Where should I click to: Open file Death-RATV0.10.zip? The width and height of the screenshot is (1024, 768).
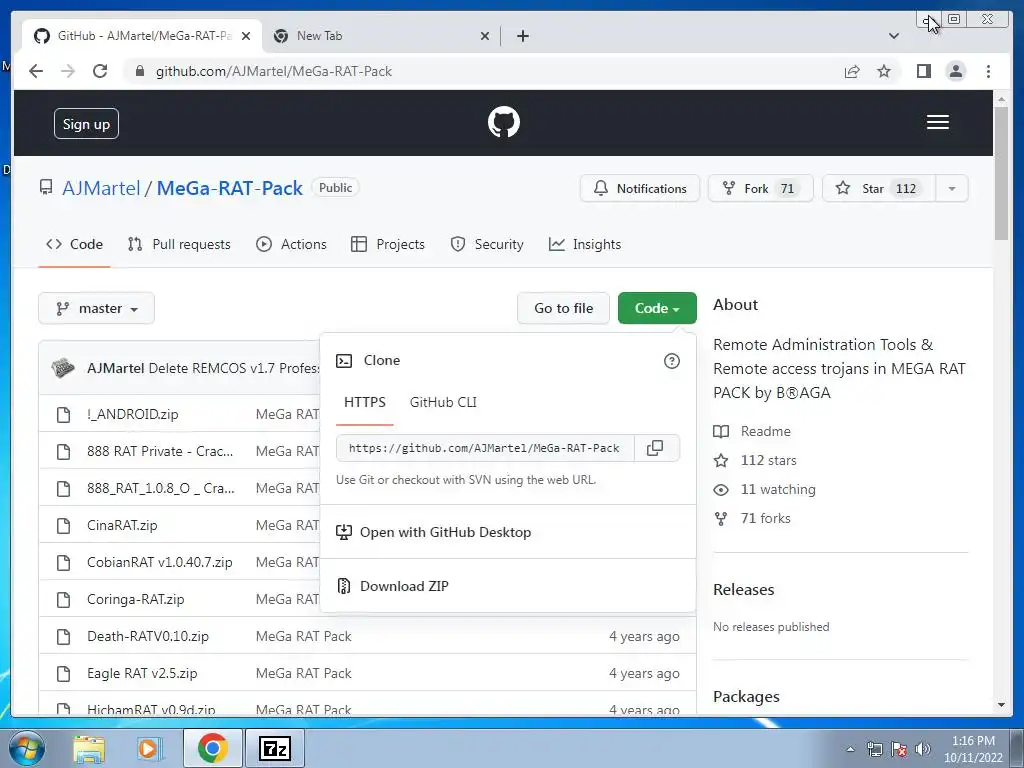(x=148, y=636)
